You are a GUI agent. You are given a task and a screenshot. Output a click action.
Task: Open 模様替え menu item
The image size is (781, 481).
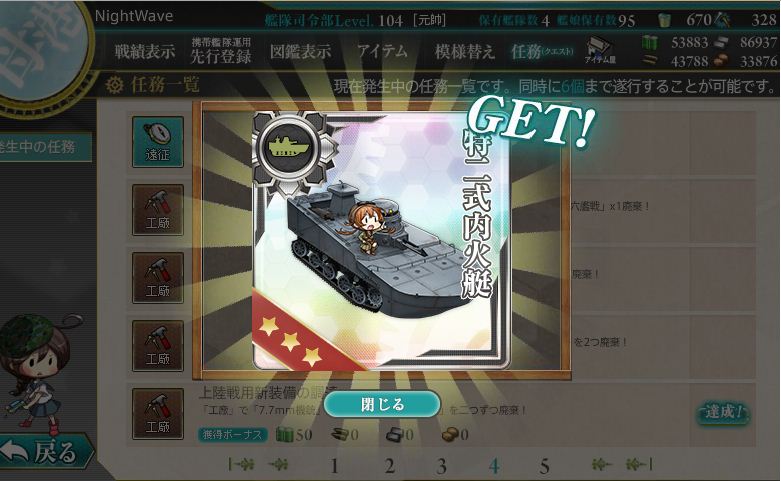coord(465,51)
